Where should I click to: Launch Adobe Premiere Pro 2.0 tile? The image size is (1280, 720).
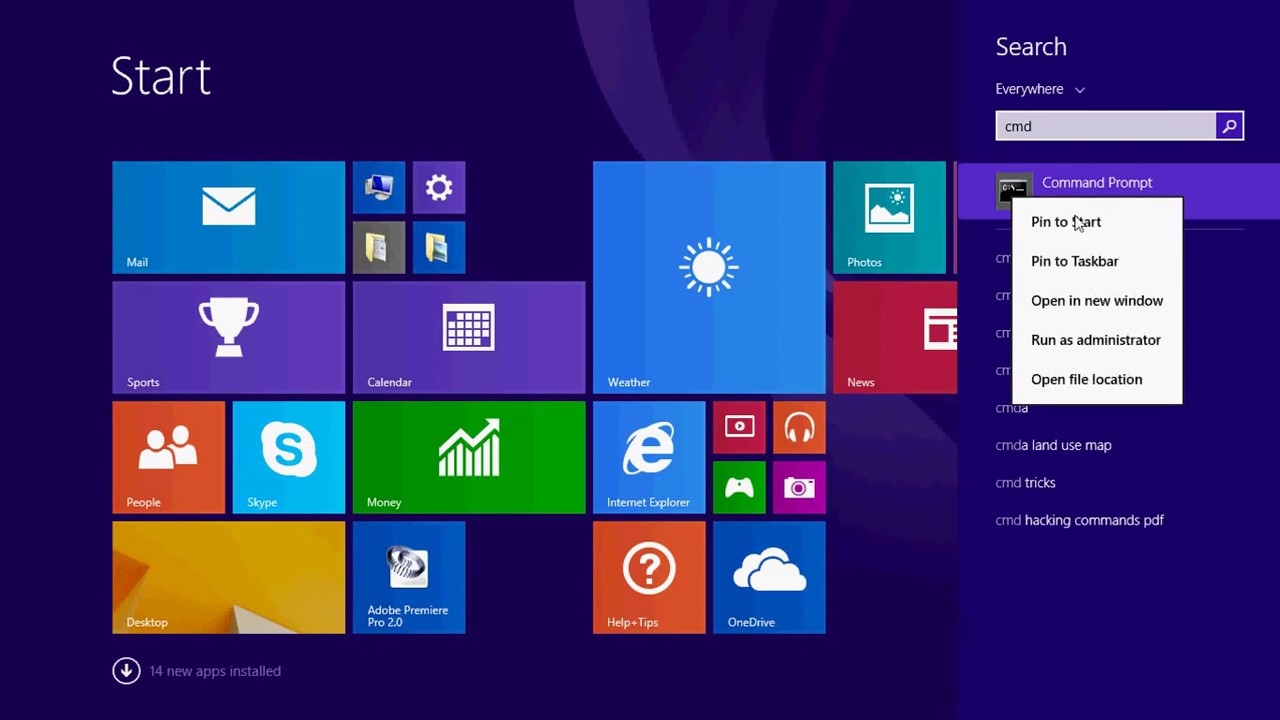point(409,577)
